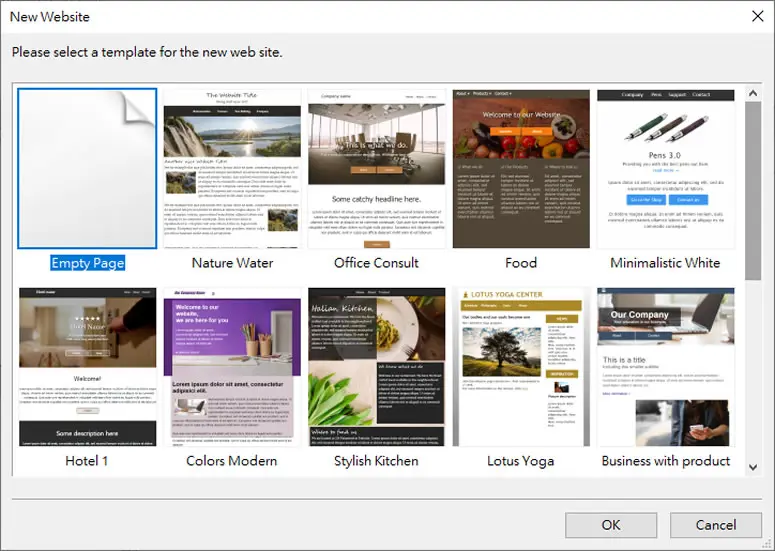This screenshot has height=551, width=775.
Task: Click the Lotus Yoga caption text
Action: coord(520,461)
